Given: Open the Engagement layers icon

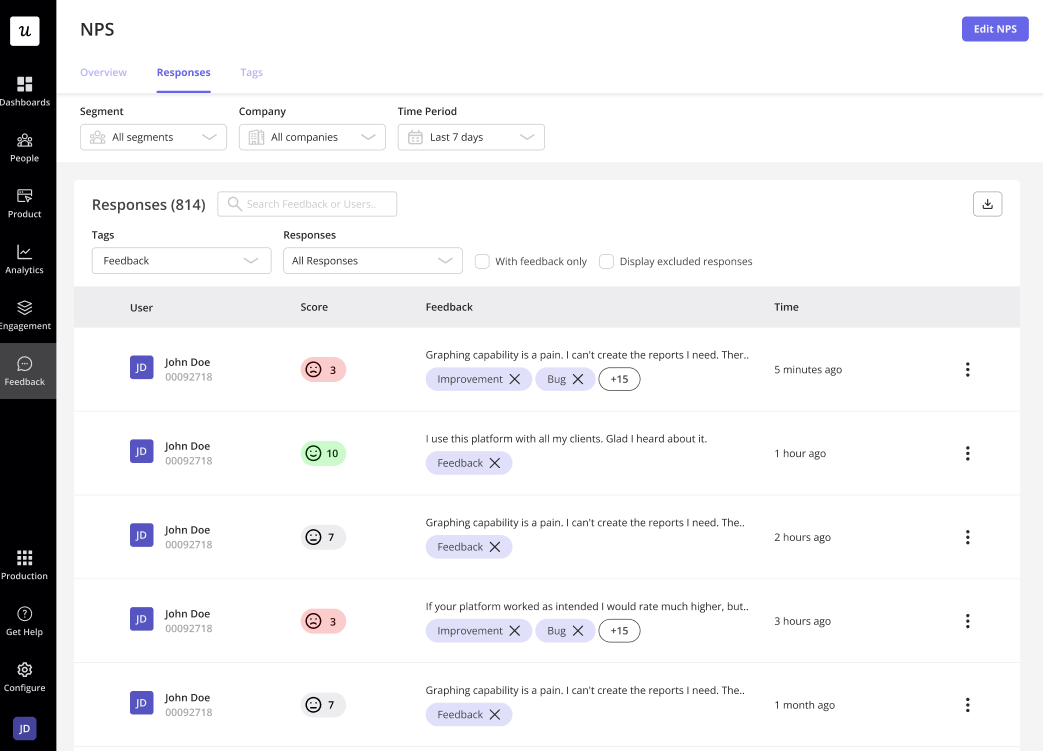Looking at the screenshot, I should point(25,315).
